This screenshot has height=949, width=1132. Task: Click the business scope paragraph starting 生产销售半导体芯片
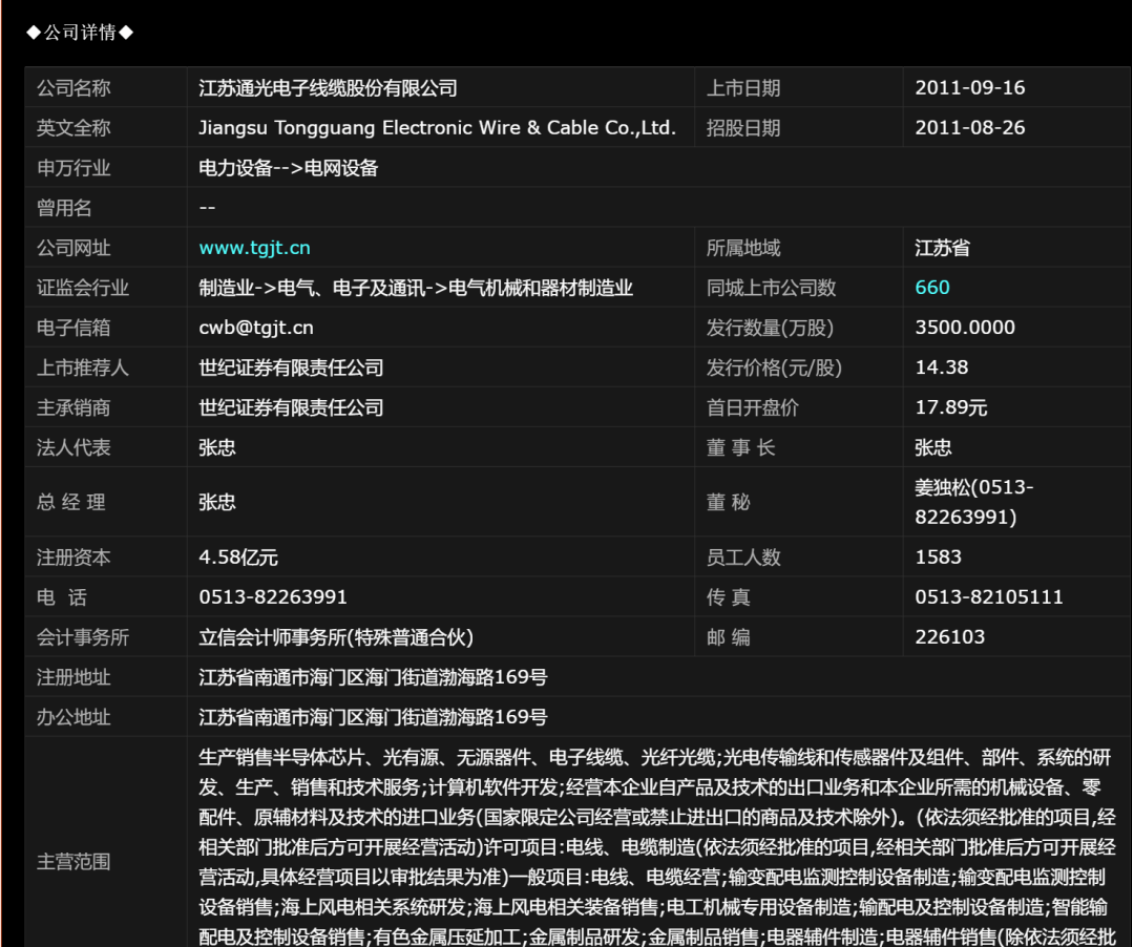[657, 847]
